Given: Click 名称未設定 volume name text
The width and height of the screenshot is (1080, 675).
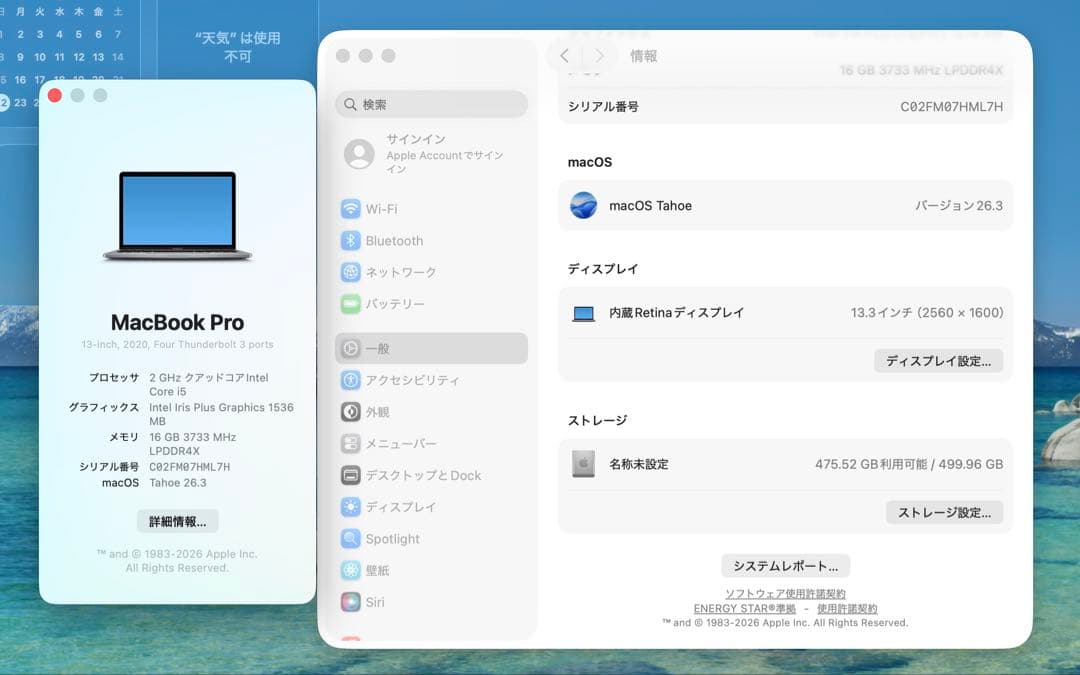Looking at the screenshot, I should (639, 464).
